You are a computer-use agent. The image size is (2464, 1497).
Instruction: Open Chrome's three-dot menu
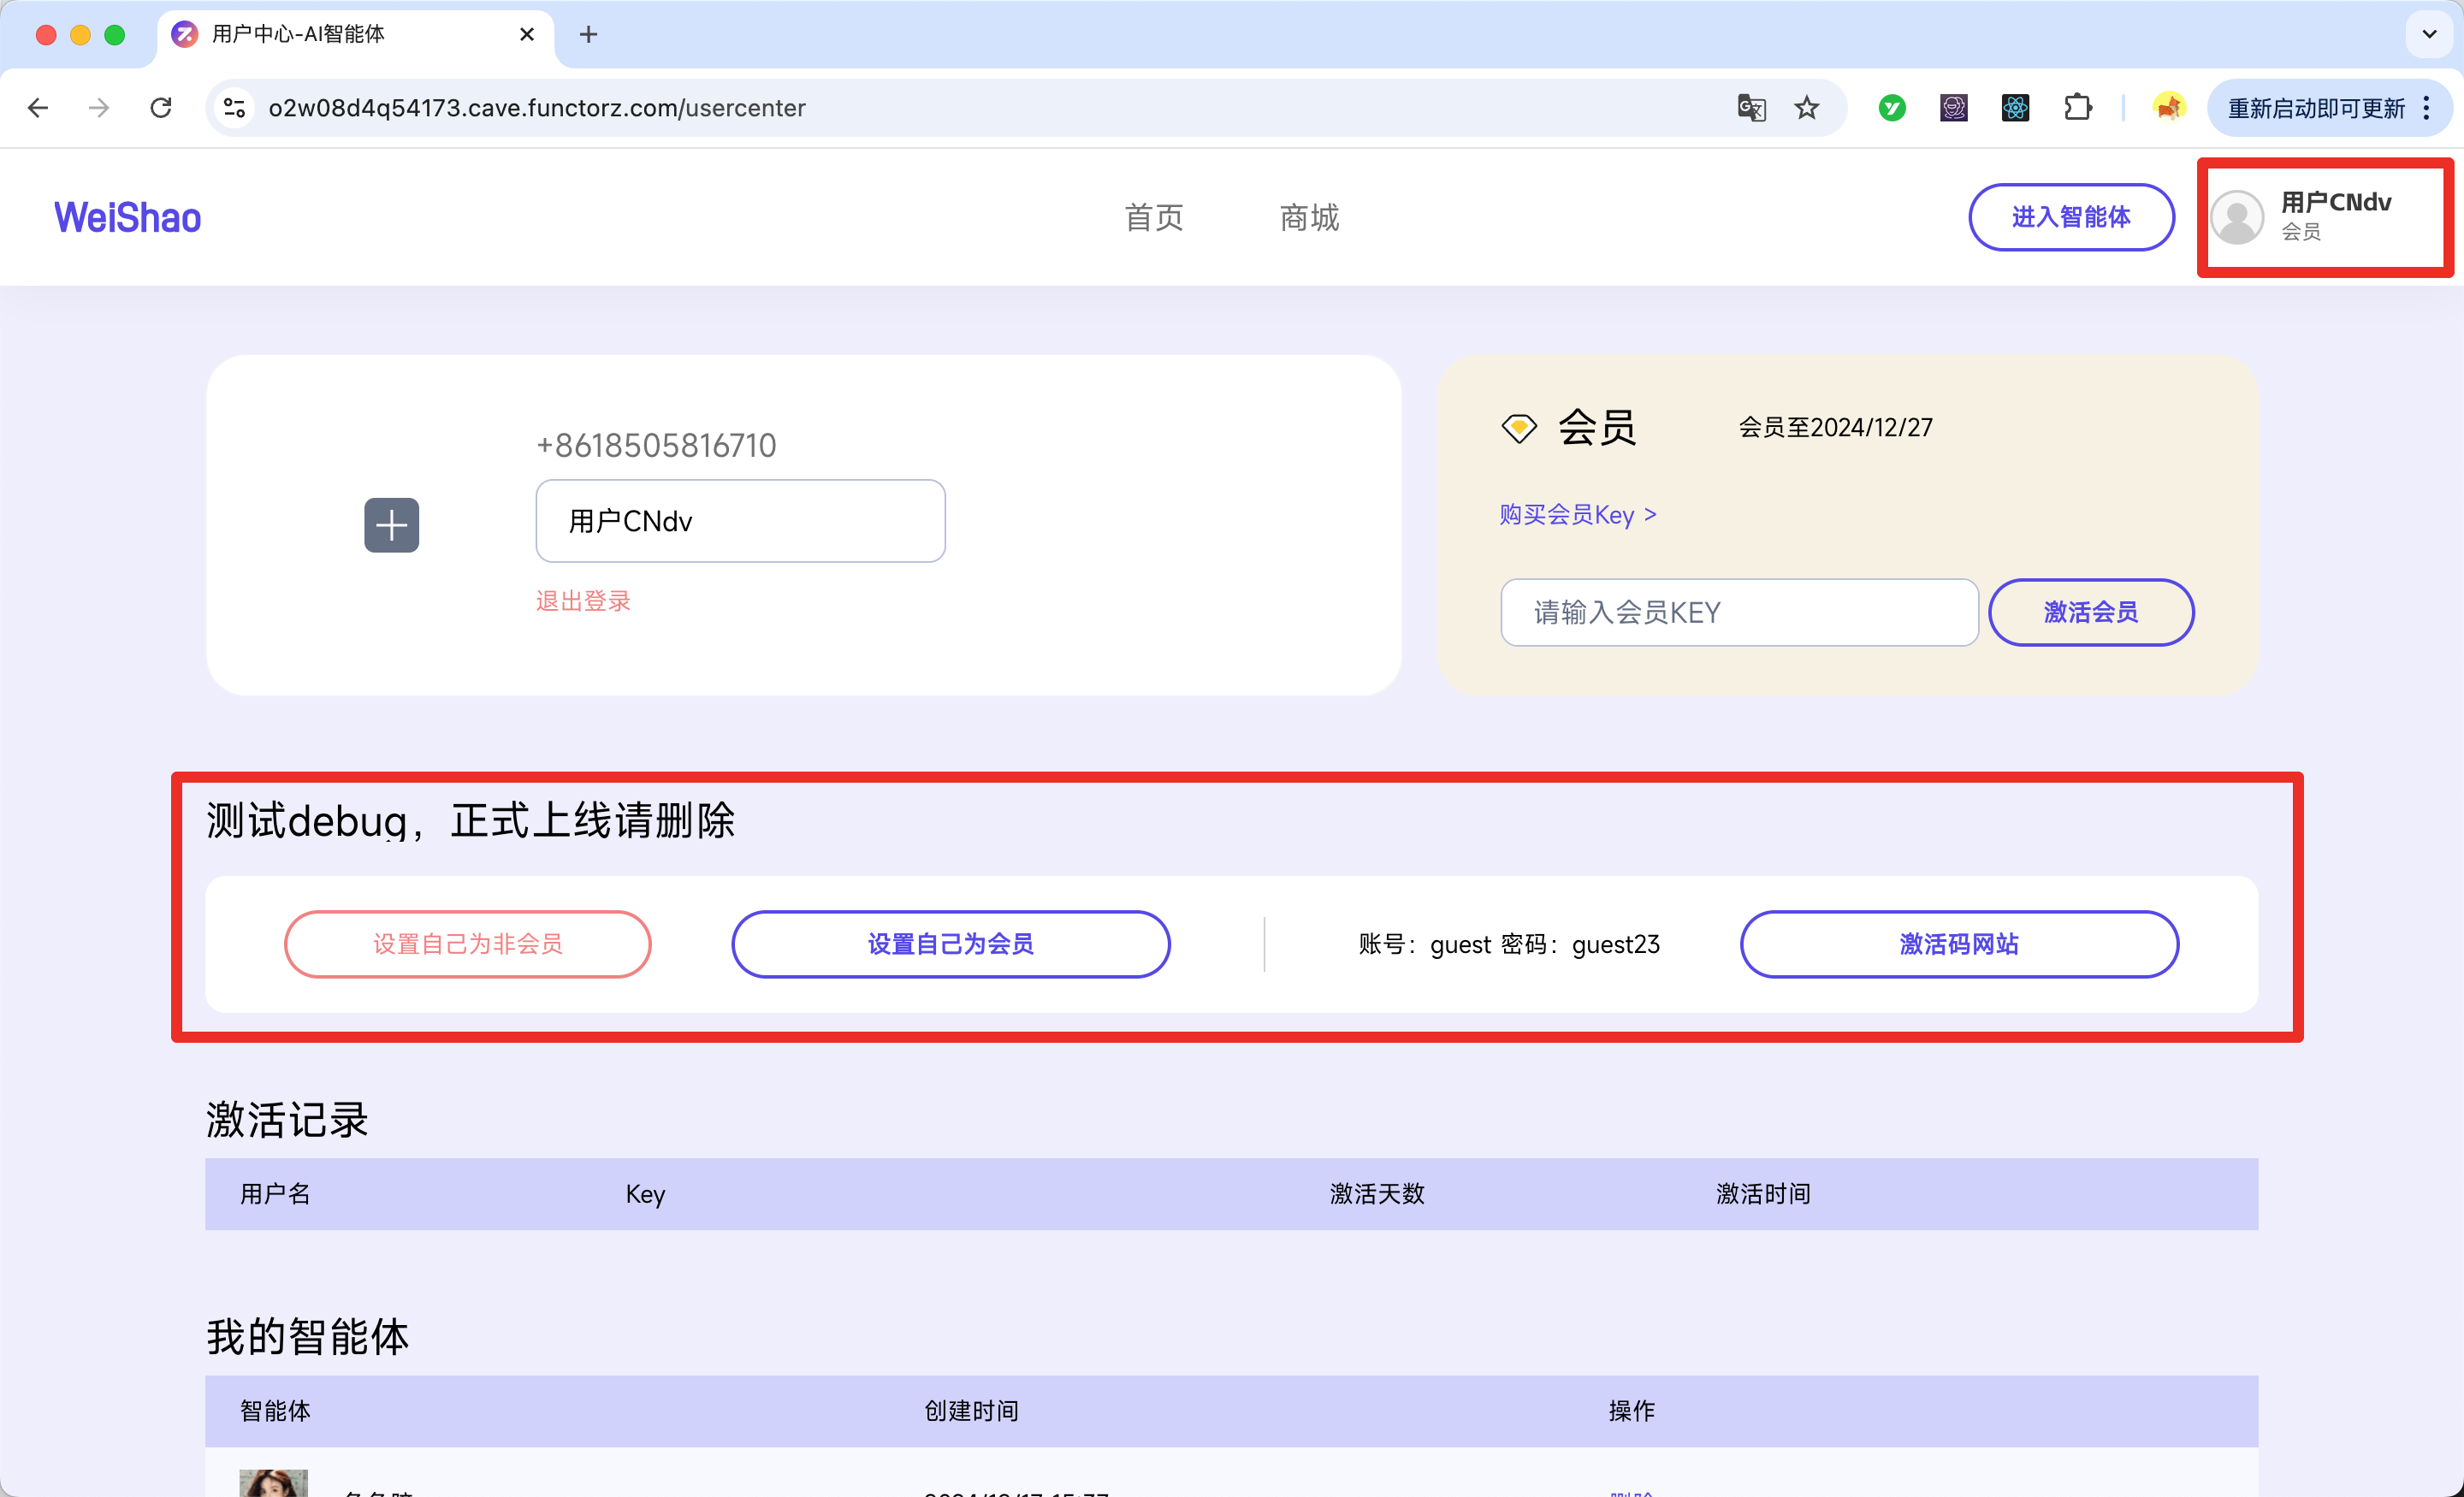[2427, 108]
